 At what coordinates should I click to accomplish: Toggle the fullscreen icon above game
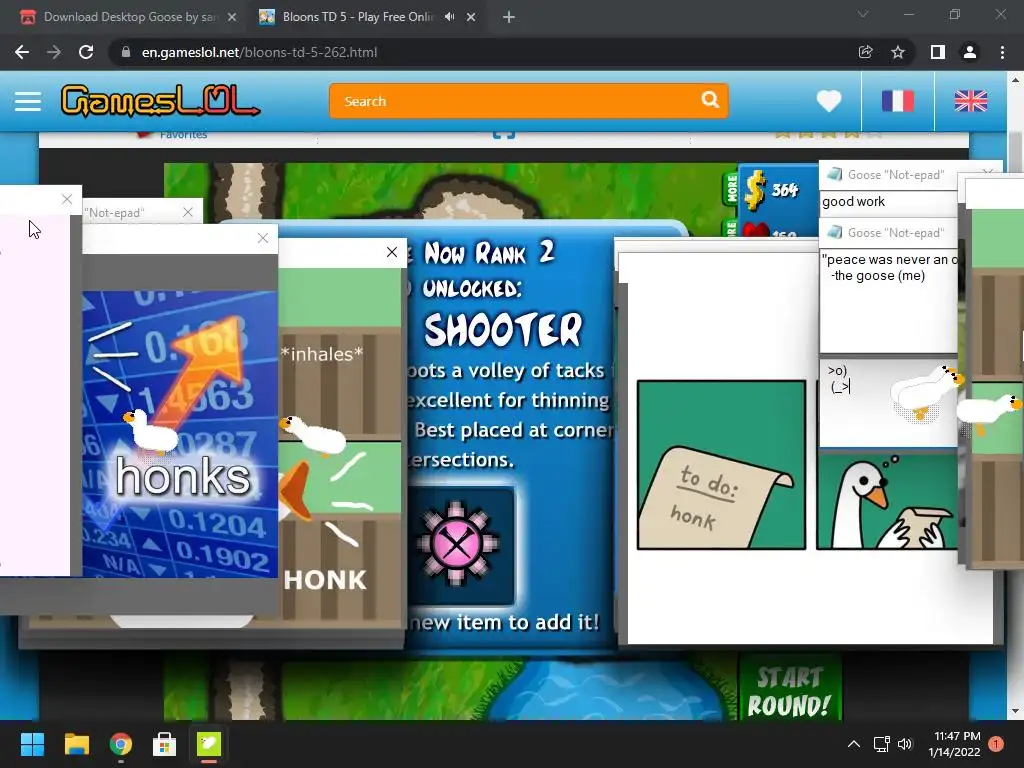pyautogui.click(x=504, y=135)
